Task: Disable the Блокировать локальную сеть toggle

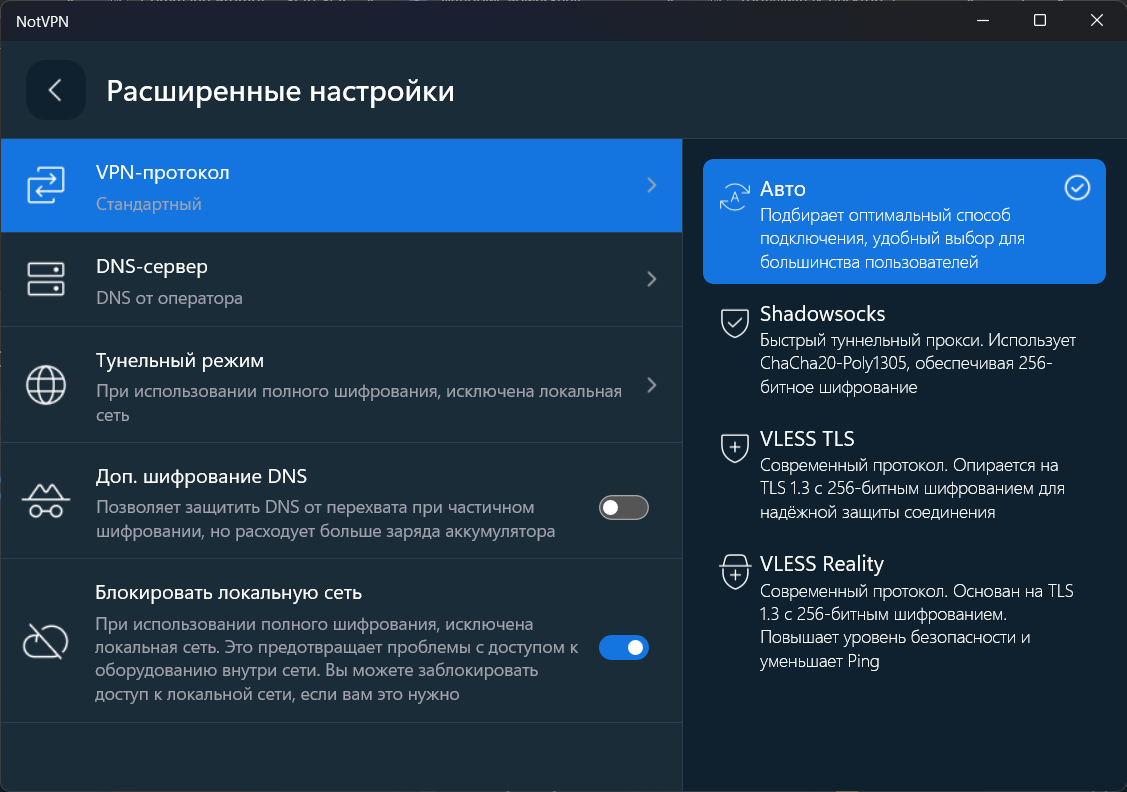Action: point(624,648)
